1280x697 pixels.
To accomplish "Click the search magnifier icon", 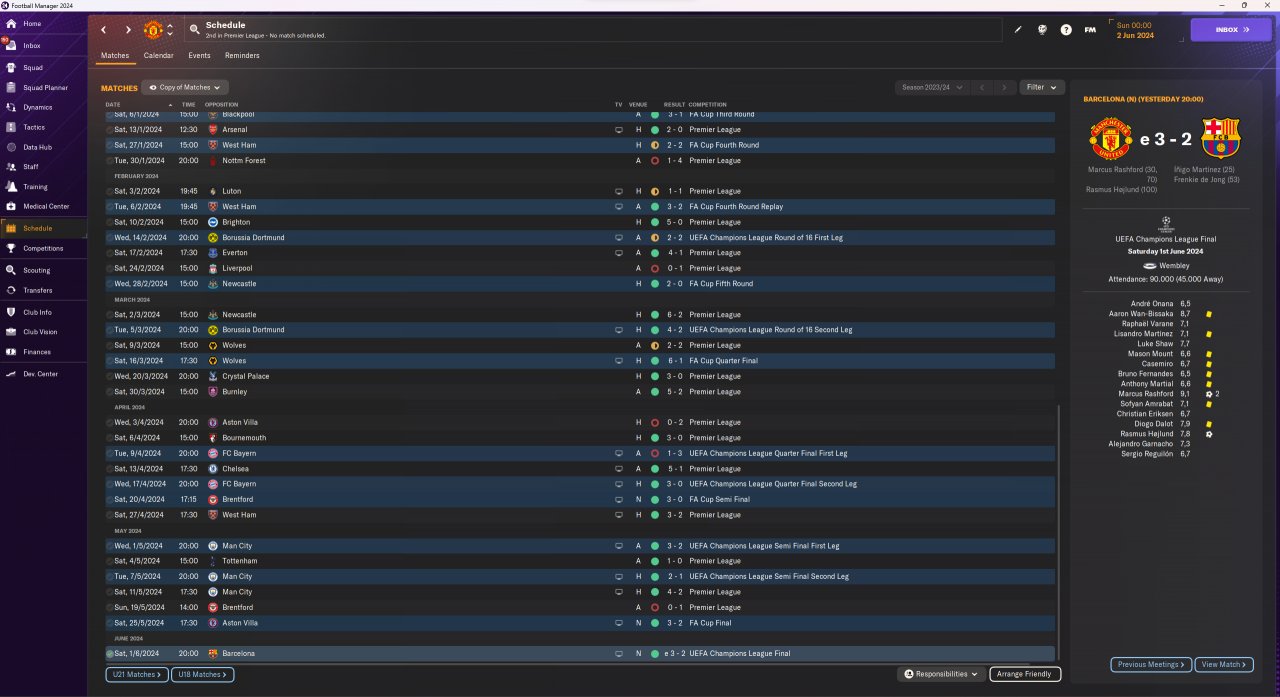I will tap(193, 29).
